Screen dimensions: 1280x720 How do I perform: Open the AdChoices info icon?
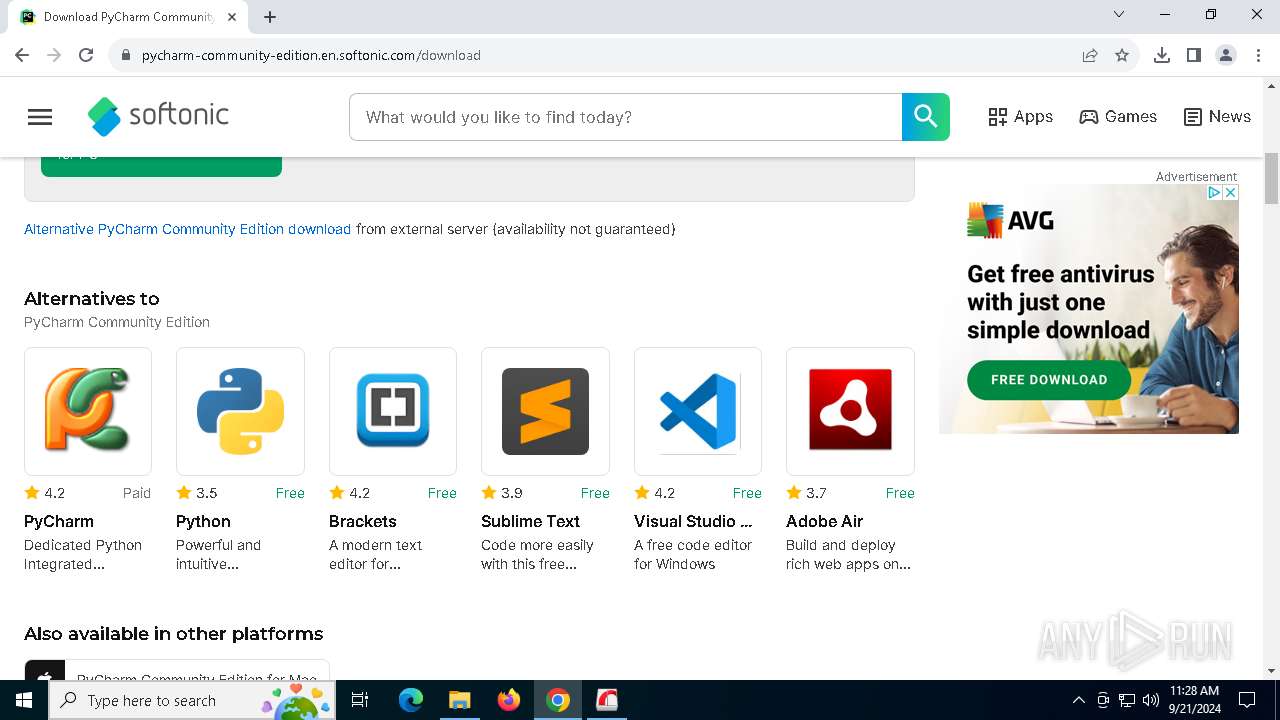click(1214, 192)
